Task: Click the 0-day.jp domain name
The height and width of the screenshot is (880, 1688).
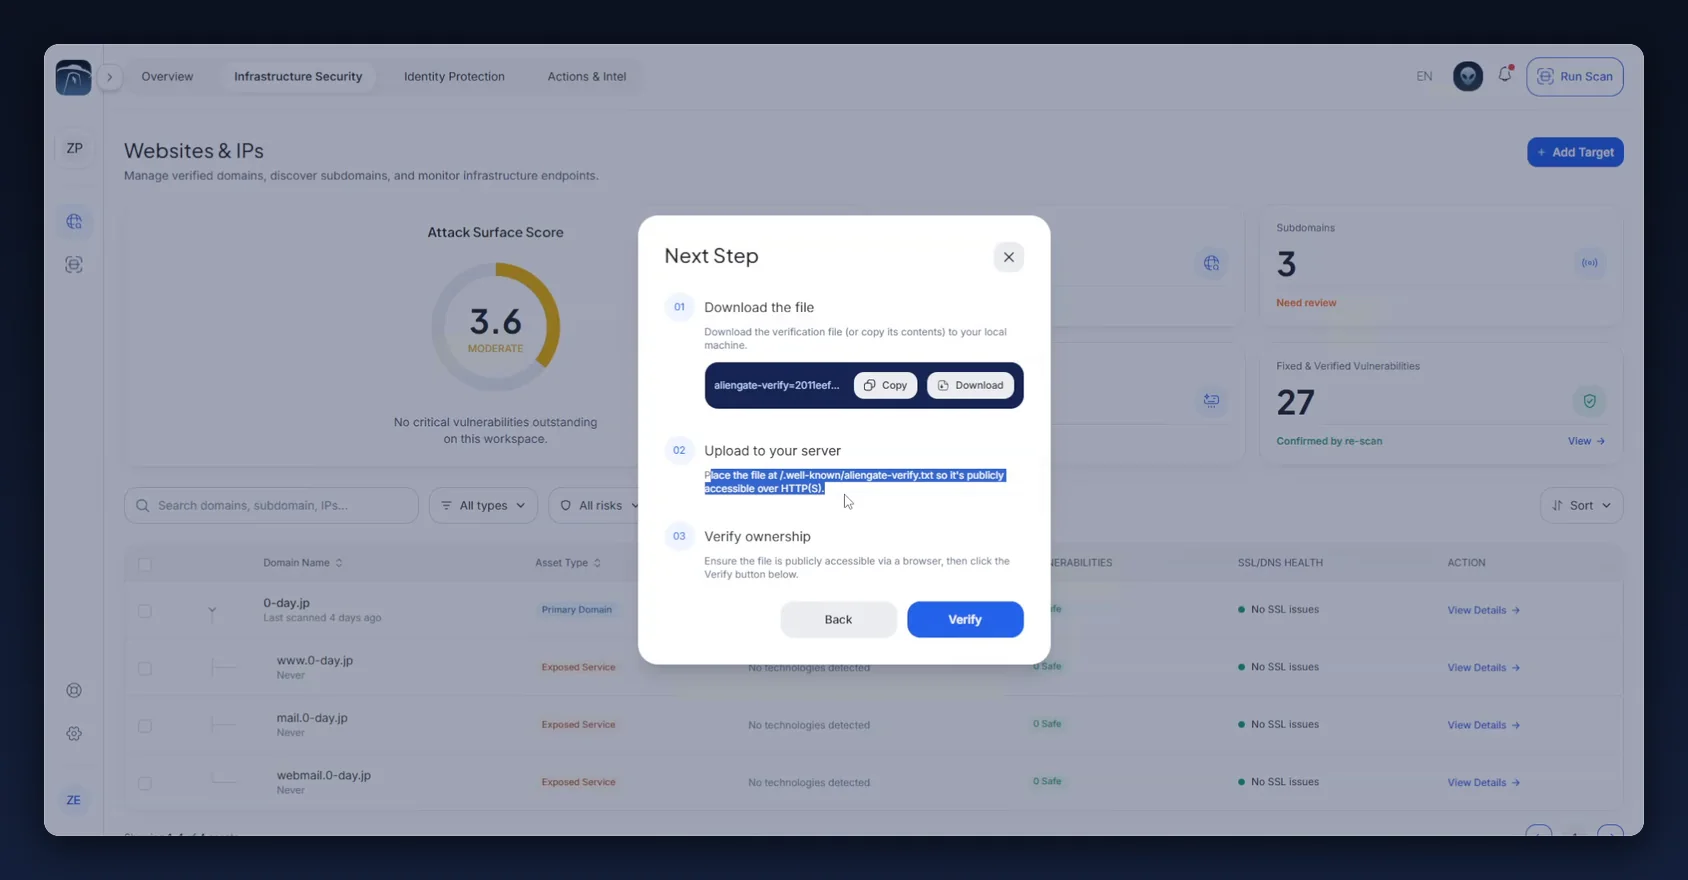Action: [286, 603]
